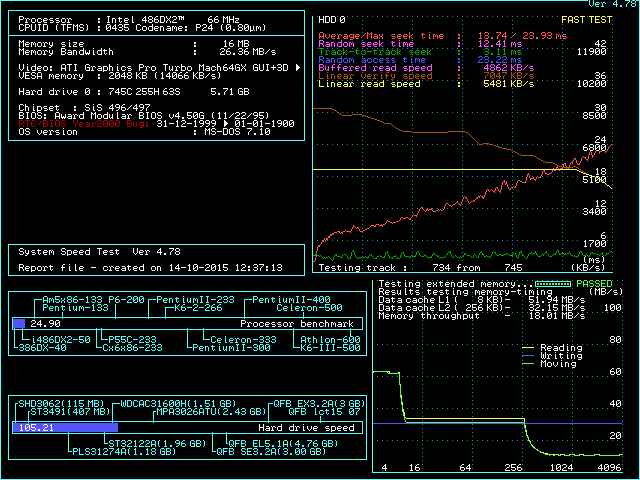The width and height of the screenshot is (640, 480).
Task: Click the Cx6x86-233 reference label
Action: [x=132, y=348]
